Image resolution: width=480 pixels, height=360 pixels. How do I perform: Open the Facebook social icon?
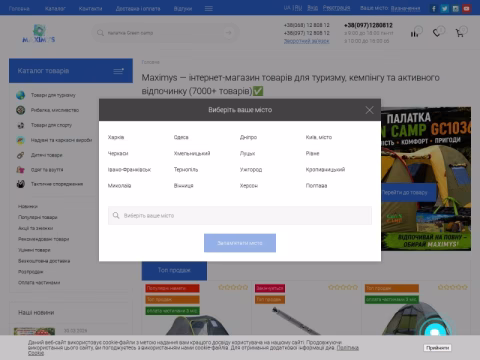coord(434,9)
